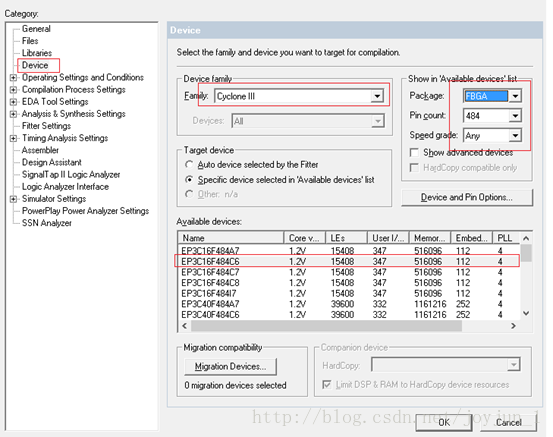Sort devices by Name column header
Screen dimensions: 553x437
pyautogui.click(x=231, y=238)
